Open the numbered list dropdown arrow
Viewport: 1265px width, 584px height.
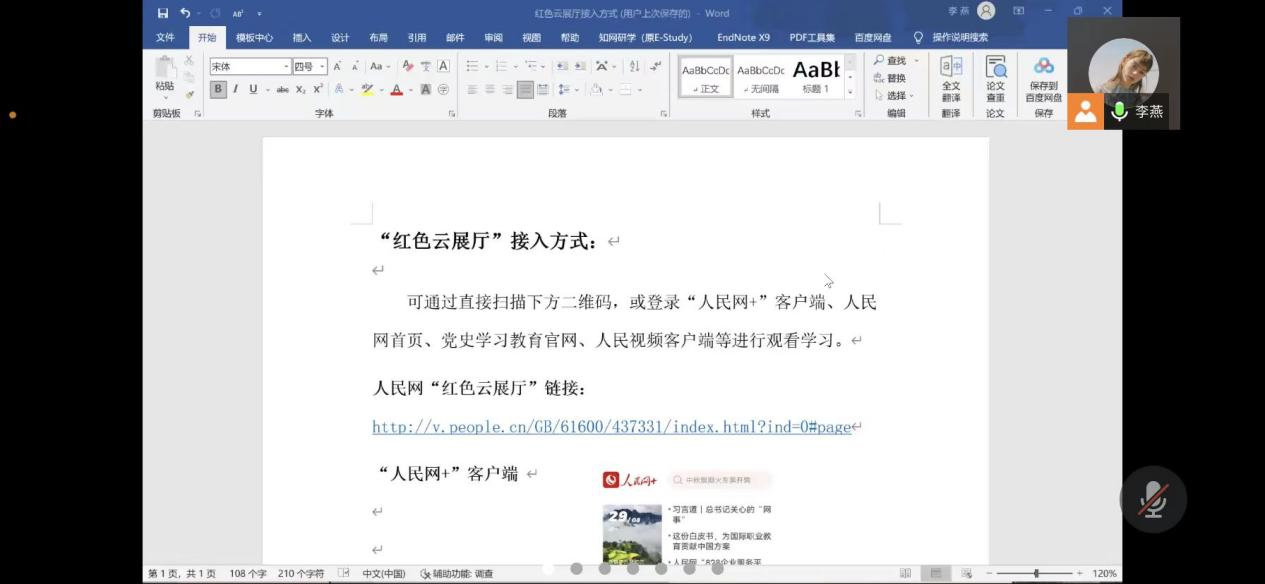point(516,66)
